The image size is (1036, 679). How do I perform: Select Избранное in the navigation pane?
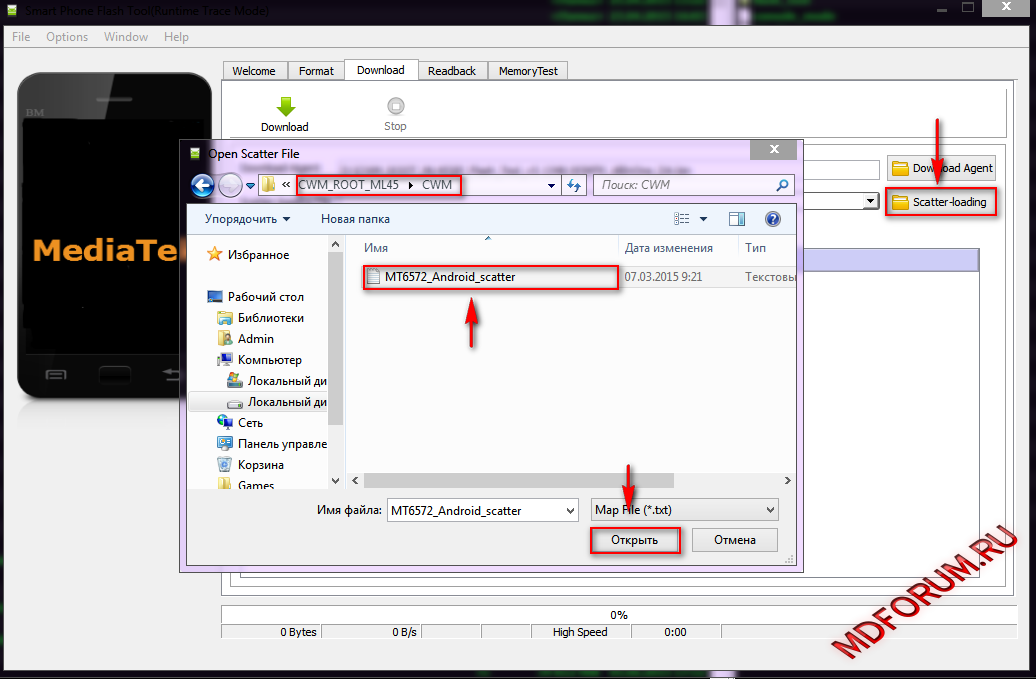coord(258,254)
